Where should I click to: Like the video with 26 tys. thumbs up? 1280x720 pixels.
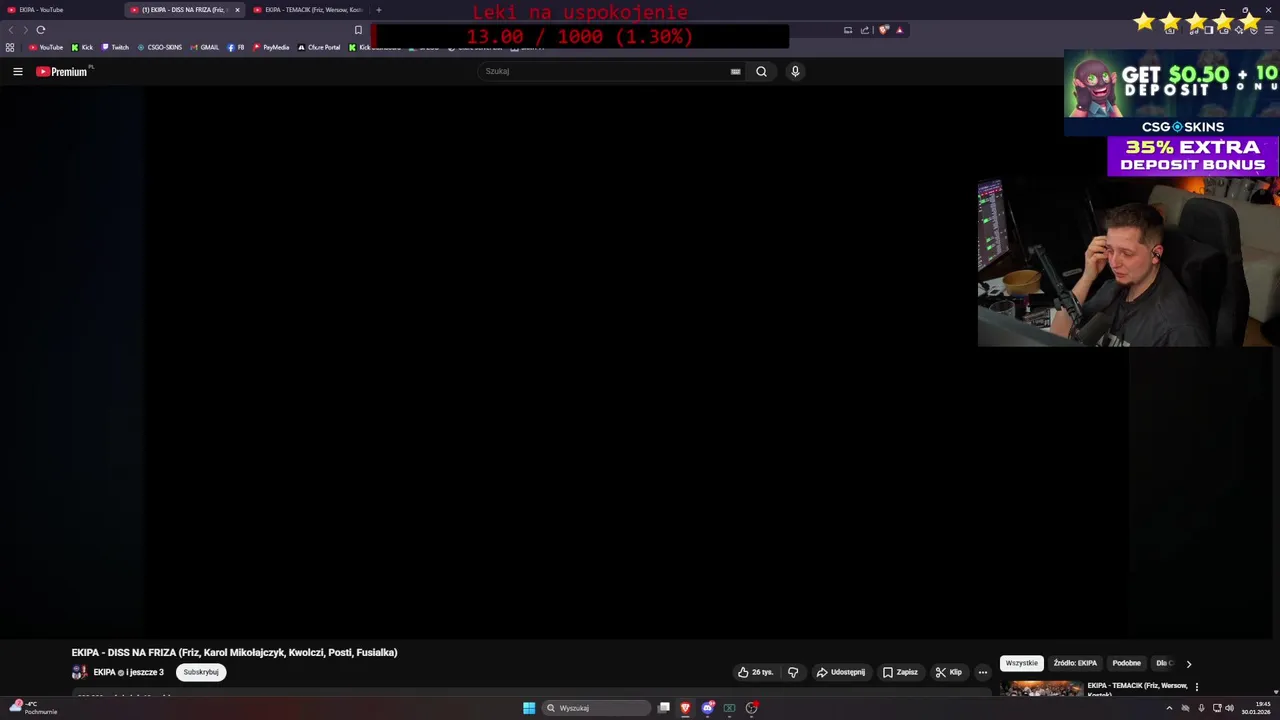point(756,672)
